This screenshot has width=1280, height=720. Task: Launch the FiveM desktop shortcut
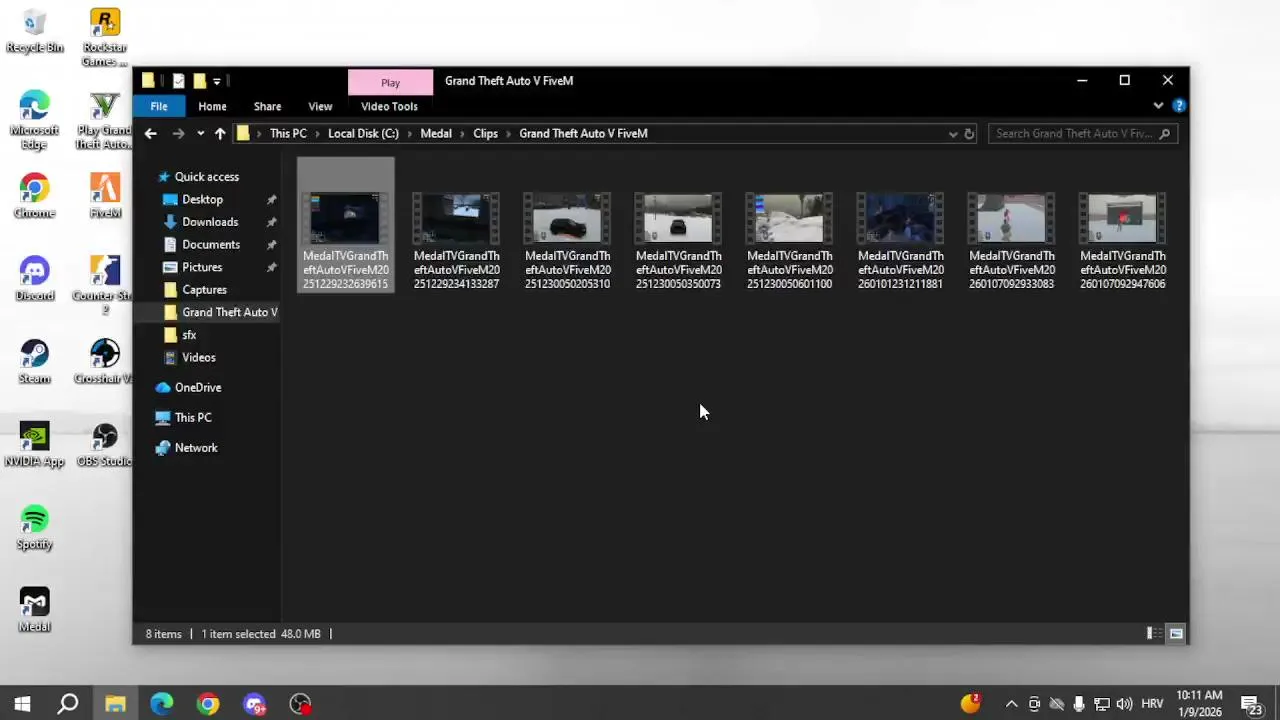point(105,196)
